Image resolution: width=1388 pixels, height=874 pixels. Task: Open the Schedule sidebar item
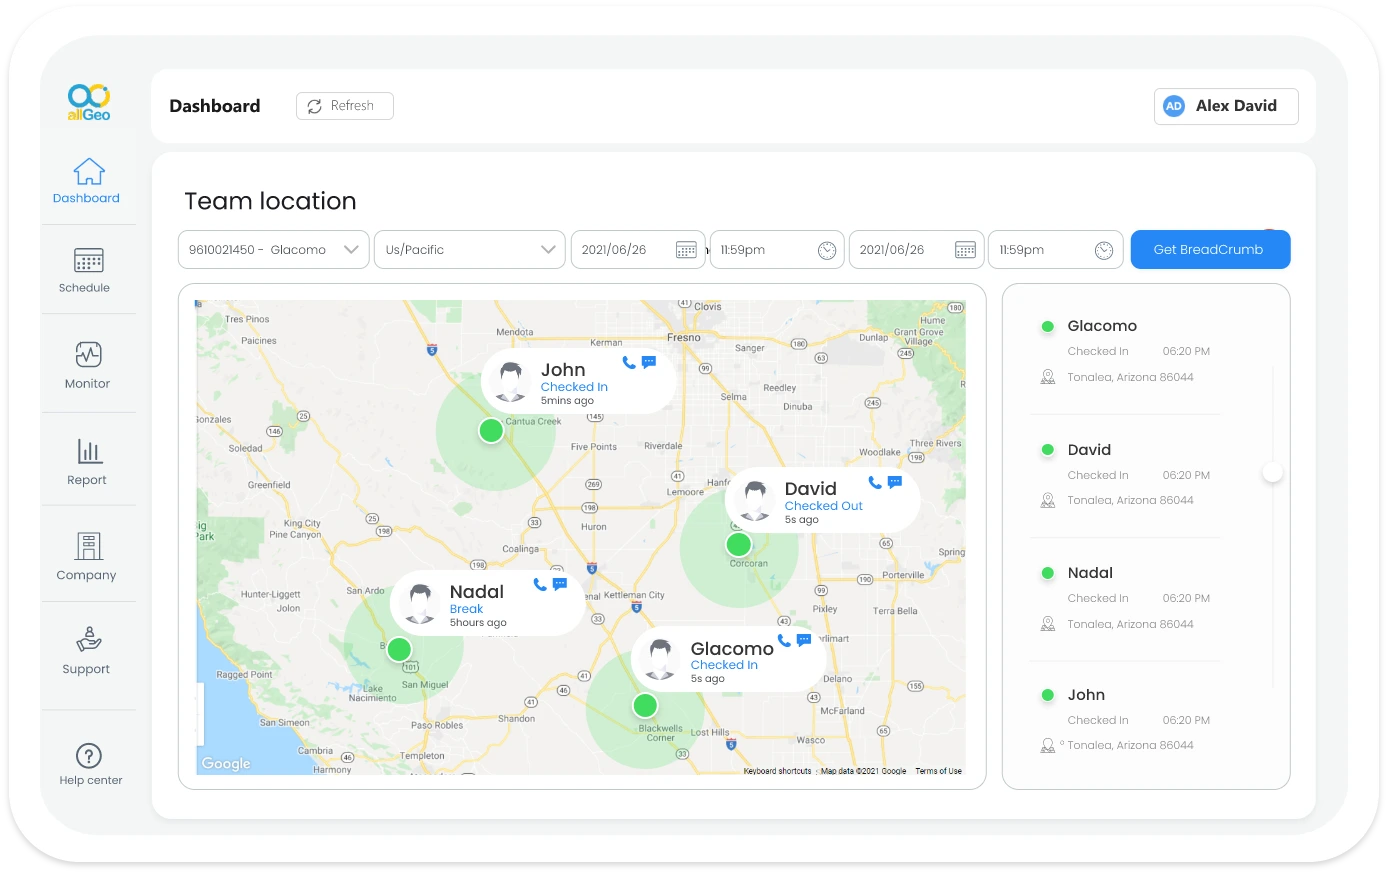87,270
